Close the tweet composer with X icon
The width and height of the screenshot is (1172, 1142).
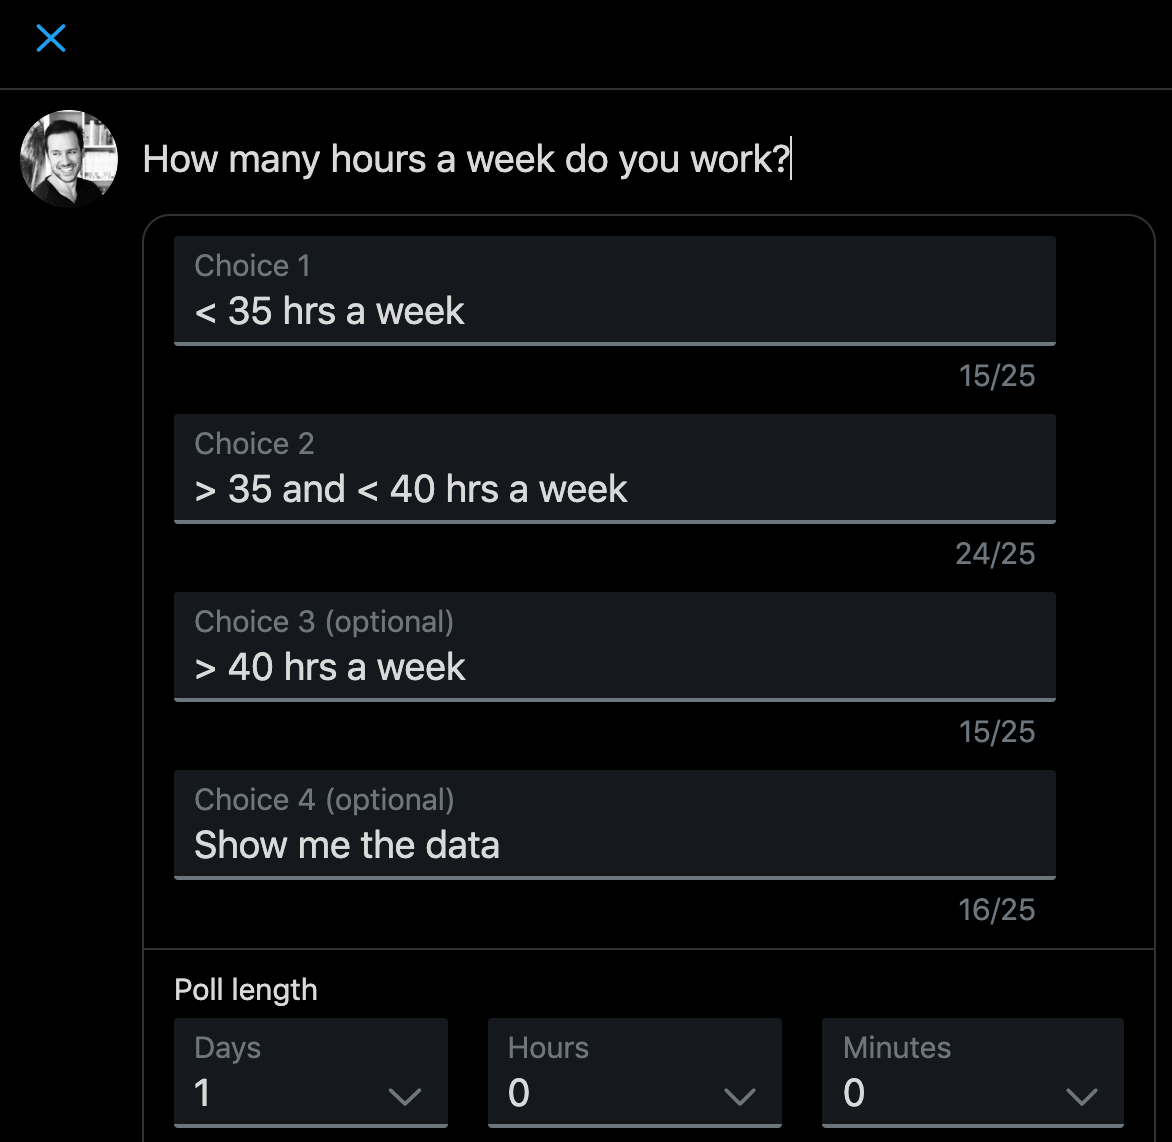[x=51, y=38]
